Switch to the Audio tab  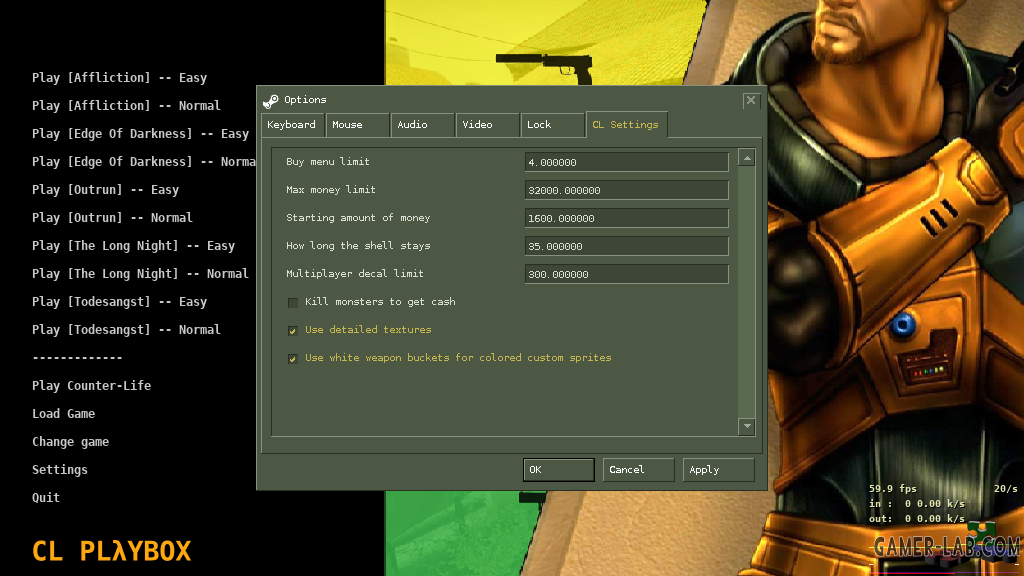tap(423, 125)
